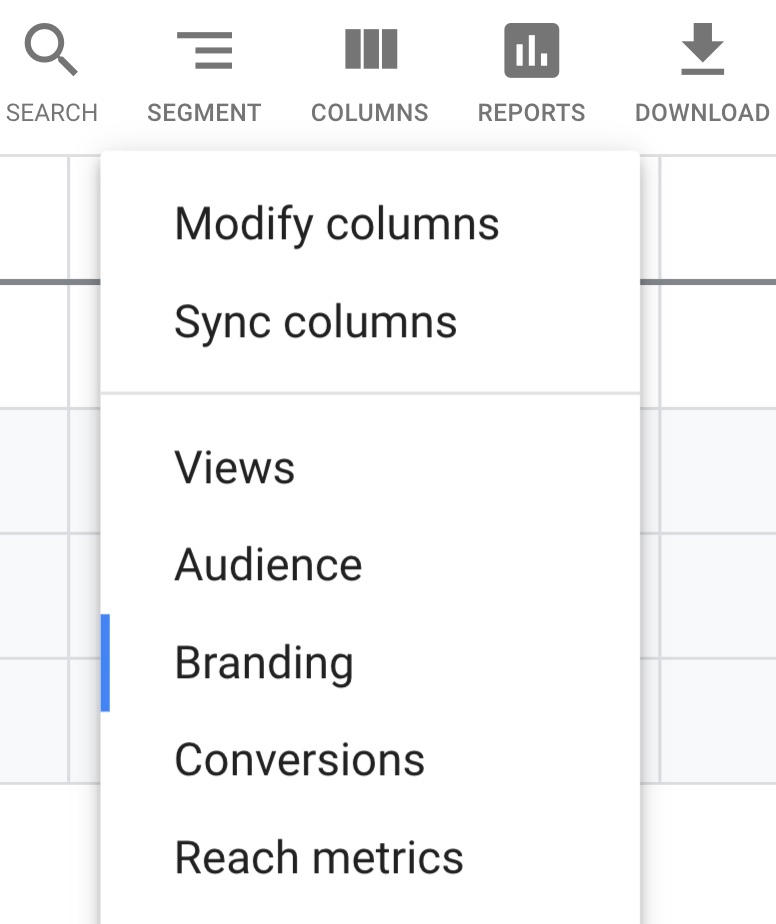Open the Segment filter icon

tap(204, 50)
